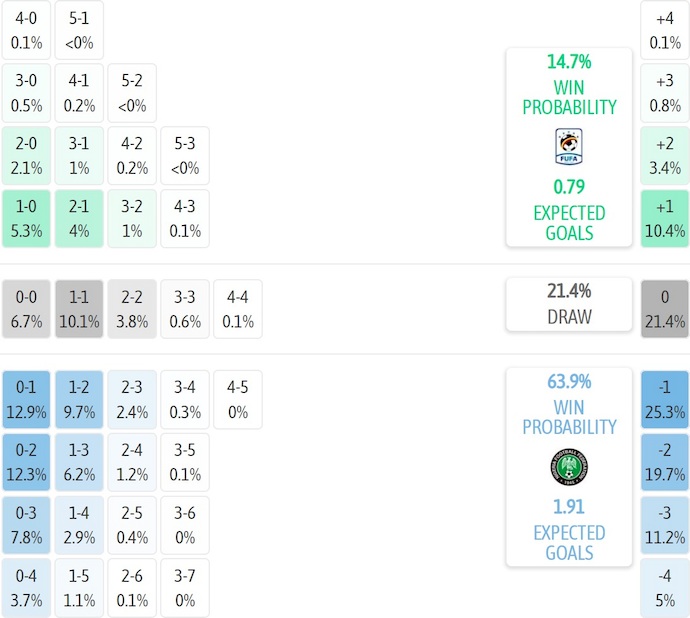Image resolution: width=690 pixels, height=618 pixels.
Task: Select the 2-1 score tile
Action: pyautogui.click(x=79, y=218)
